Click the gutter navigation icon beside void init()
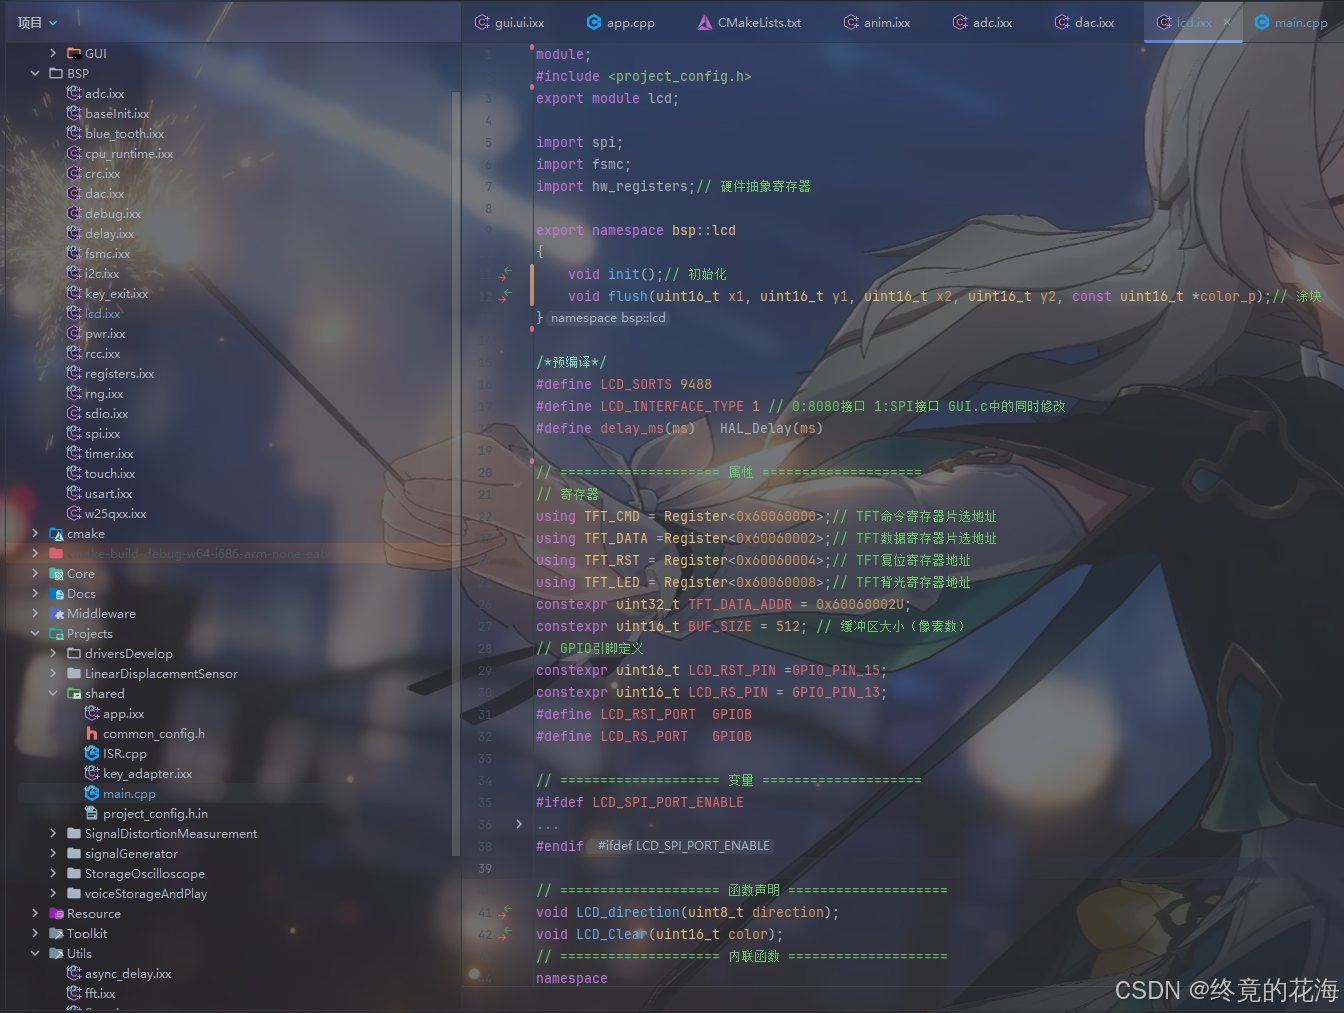 (x=507, y=273)
